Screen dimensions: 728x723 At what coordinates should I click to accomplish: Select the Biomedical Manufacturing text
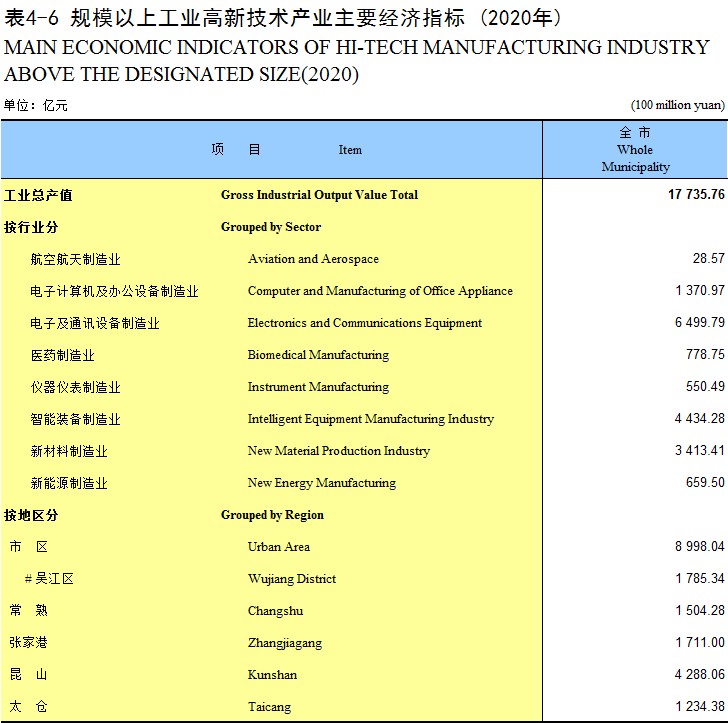(x=318, y=355)
